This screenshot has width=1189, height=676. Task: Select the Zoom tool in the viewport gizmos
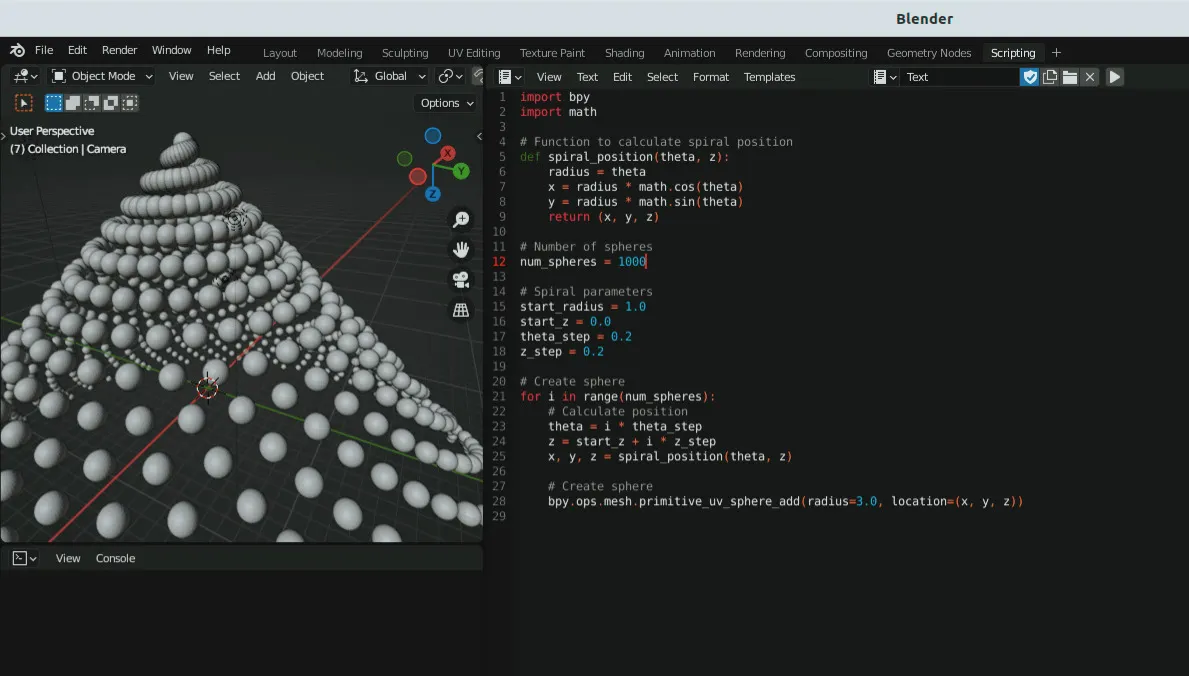[x=460, y=219]
